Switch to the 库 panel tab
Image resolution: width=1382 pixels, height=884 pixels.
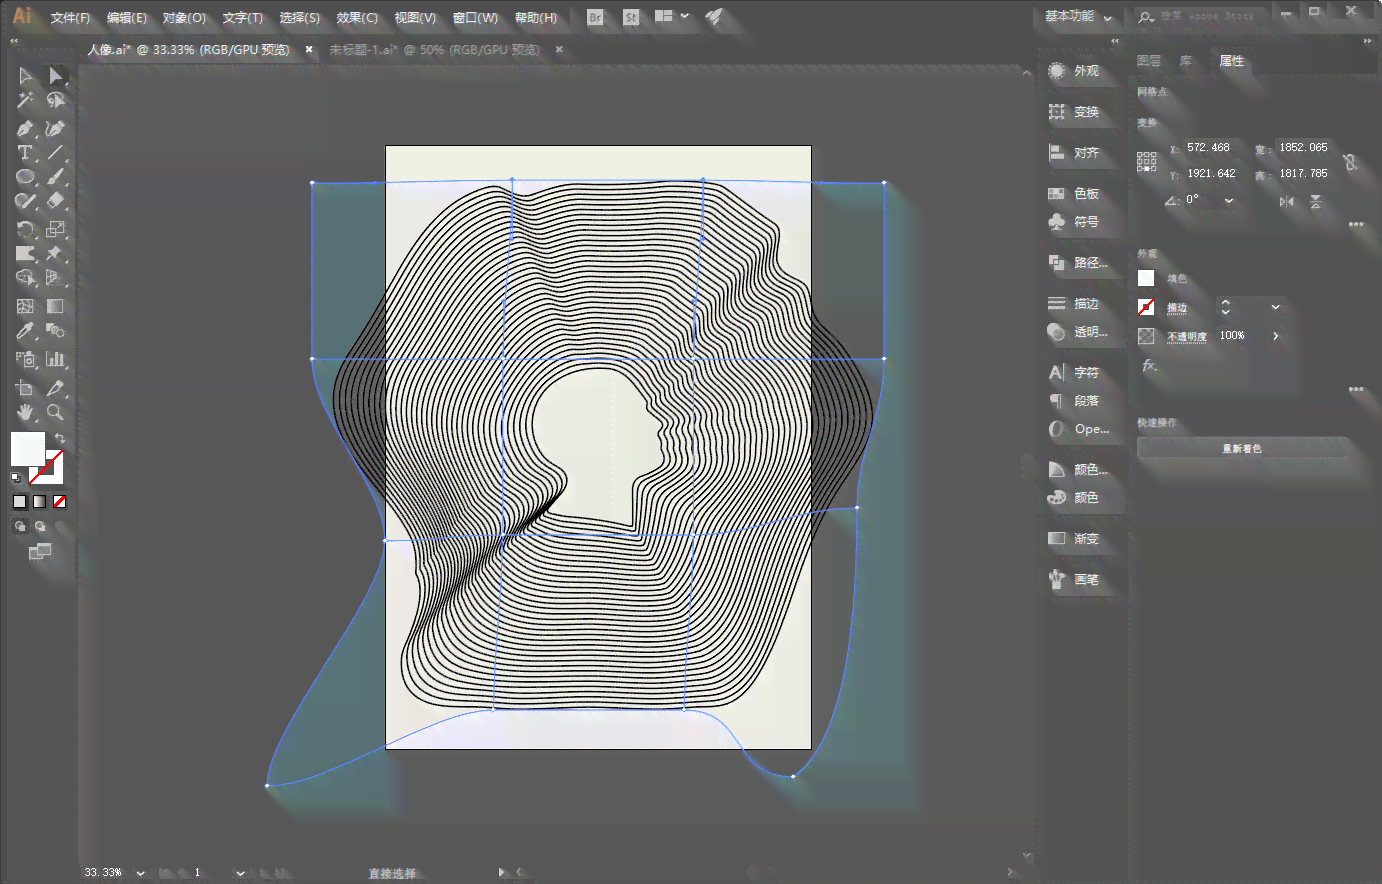1186,61
